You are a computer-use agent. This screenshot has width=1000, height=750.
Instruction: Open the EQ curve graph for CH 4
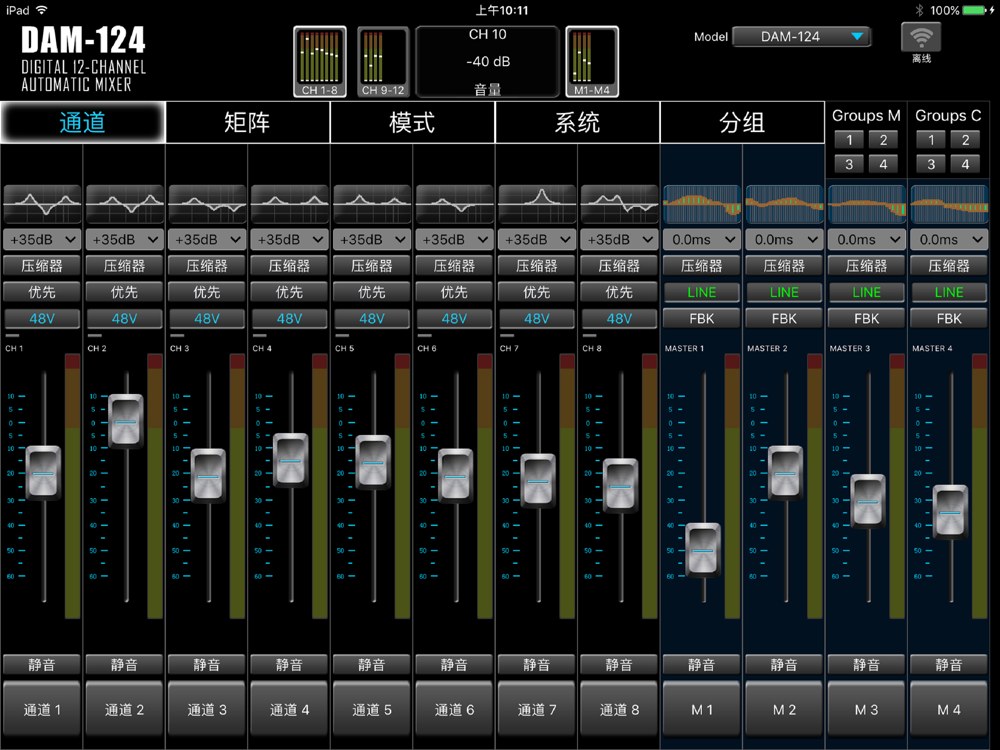click(290, 204)
